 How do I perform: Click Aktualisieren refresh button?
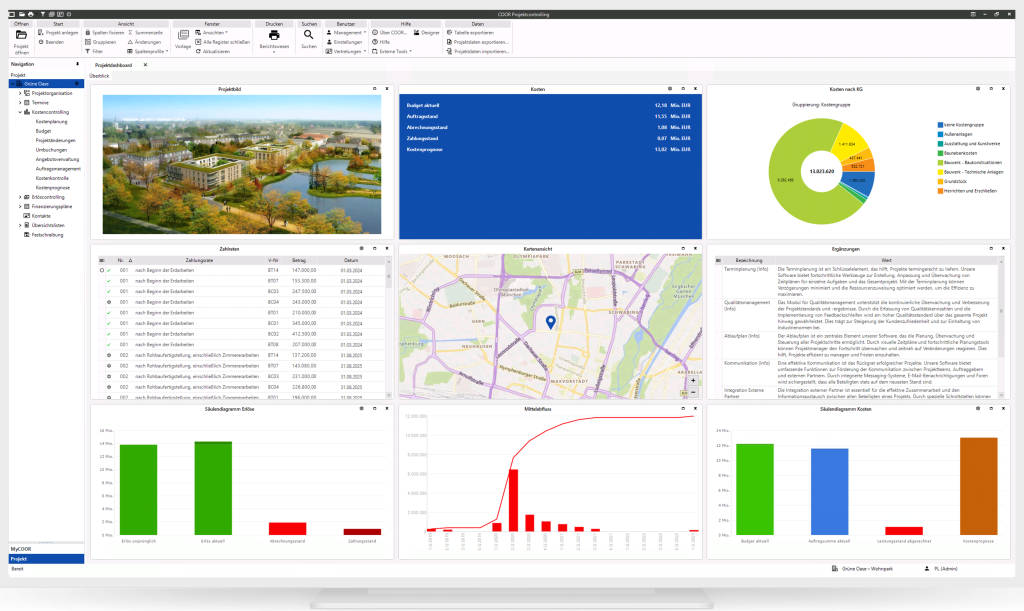pos(212,51)
